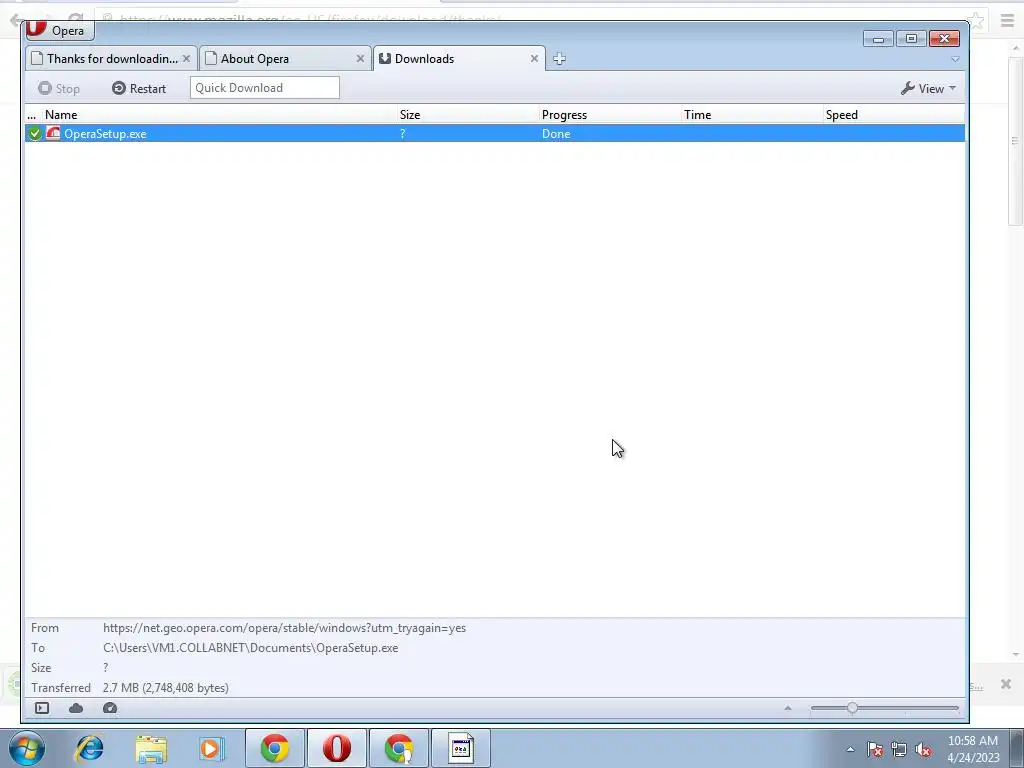1024x768 pixels.
Task: Switch to 'Thanks for downloadin...' tab
Action: [111, 59]
